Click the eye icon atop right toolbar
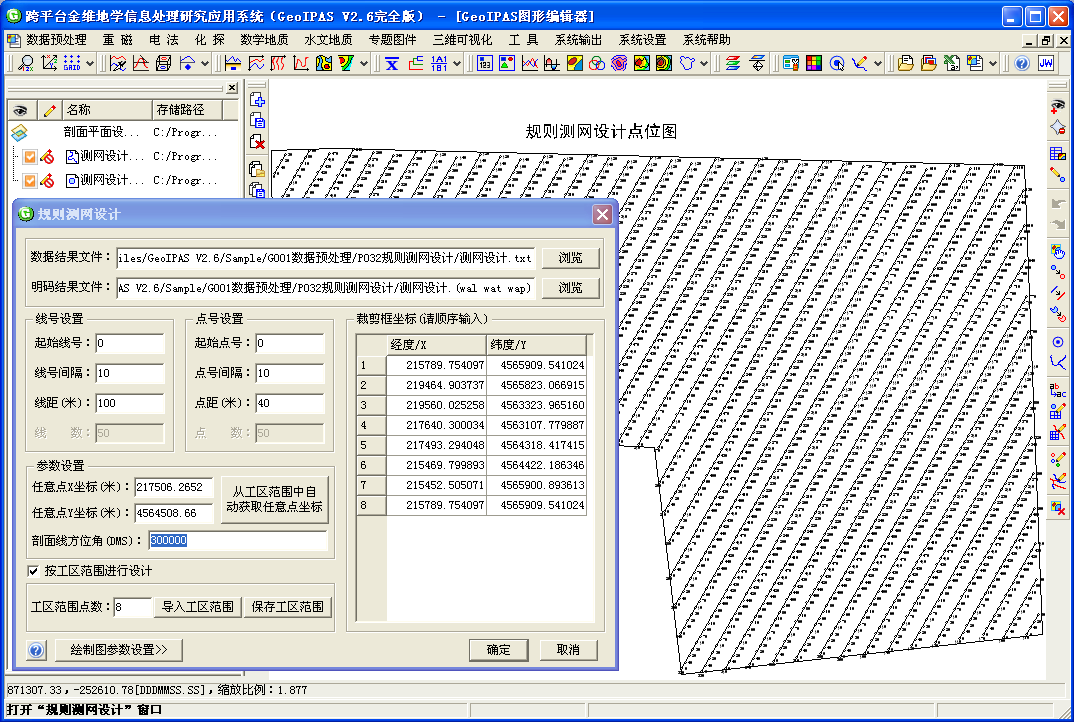Viewport: 1074px width, 722px height. click(x=1058, y=105)
